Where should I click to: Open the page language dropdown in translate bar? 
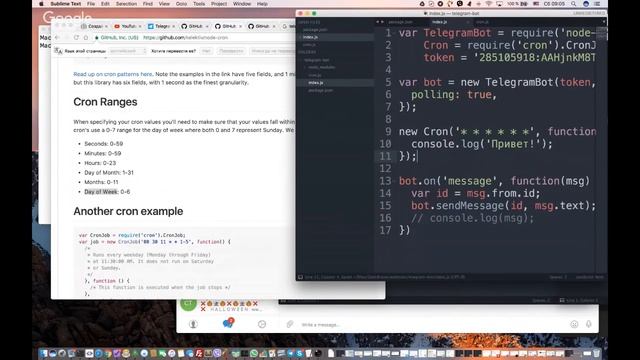click(x=128, y=51)
